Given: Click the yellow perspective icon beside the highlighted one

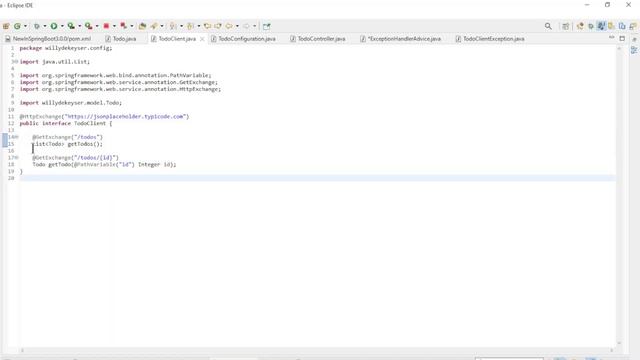Looking at the screenshot, I should click(x=611, y=26).
